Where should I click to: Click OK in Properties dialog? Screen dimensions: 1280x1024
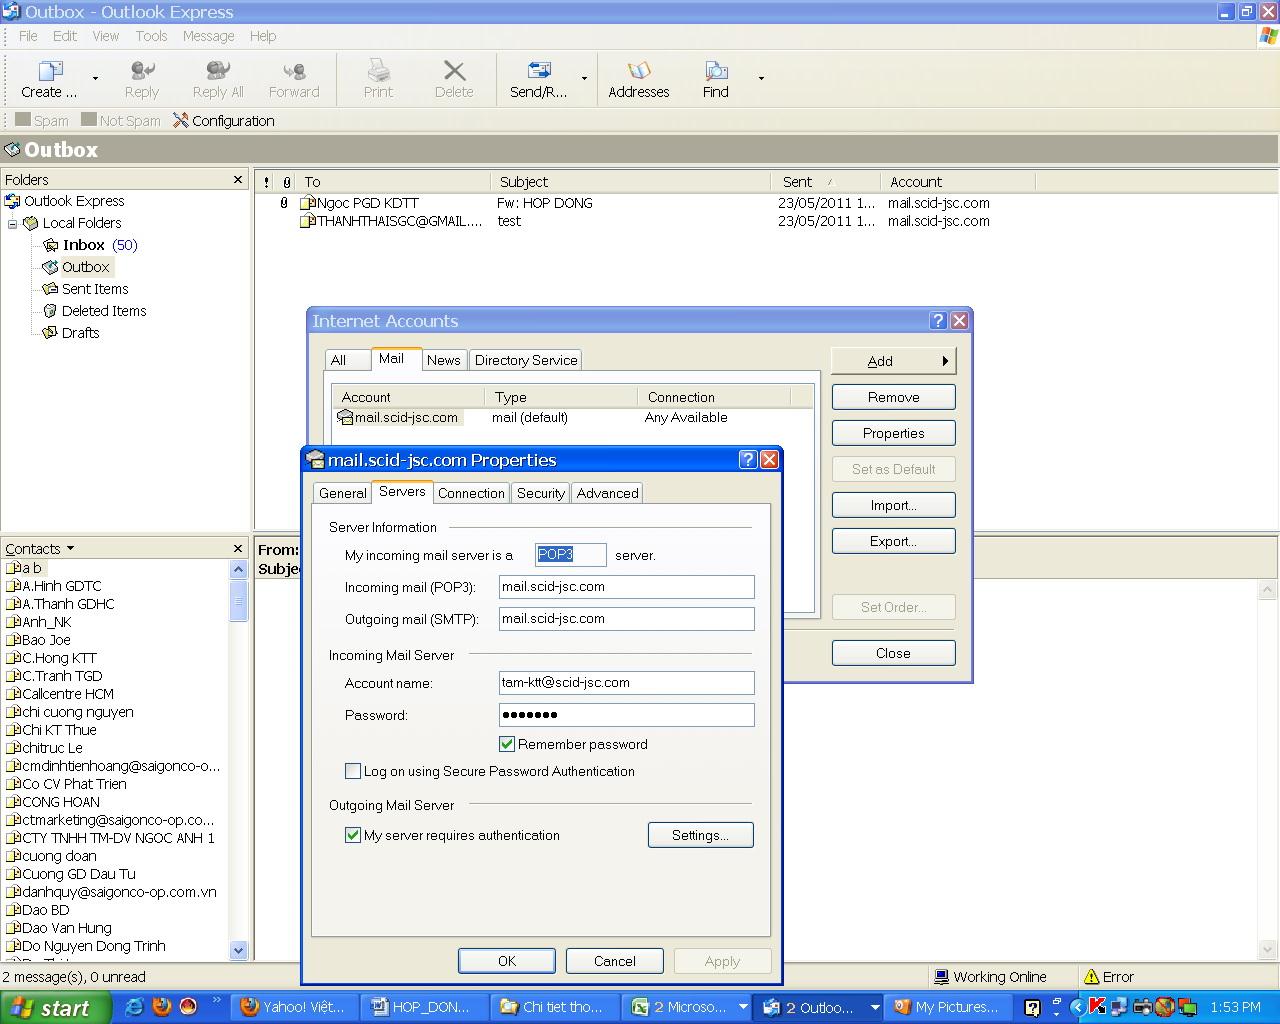click(x=507, y=961)
